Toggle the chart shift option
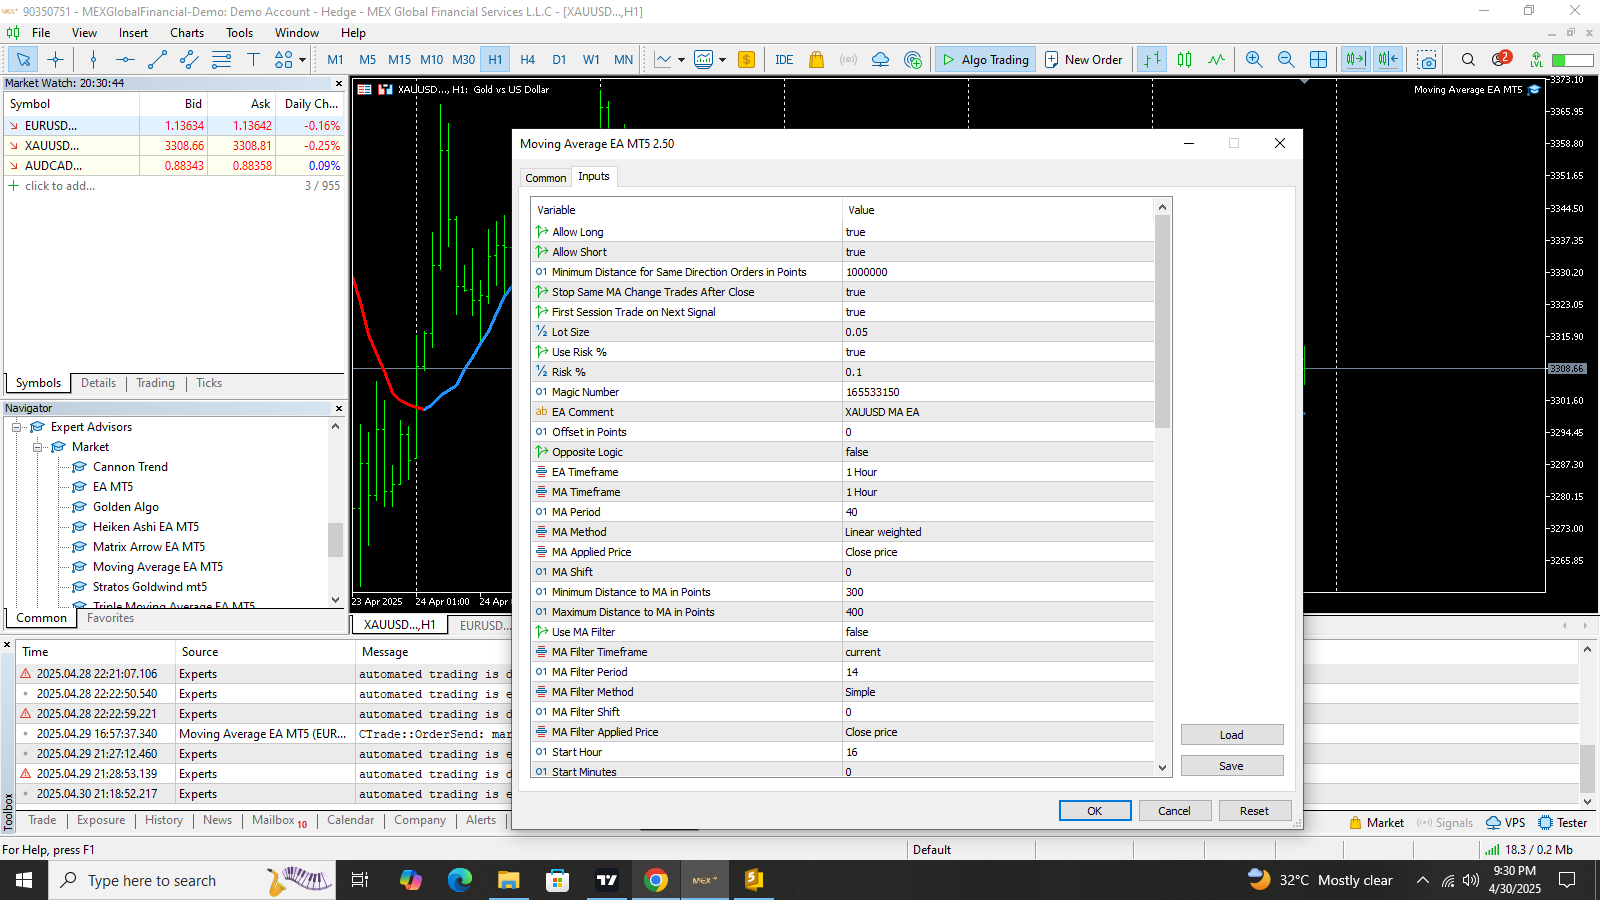The width and height of the screenshot is (1600, 900). pyautogui.click(x=1388, y=60)
